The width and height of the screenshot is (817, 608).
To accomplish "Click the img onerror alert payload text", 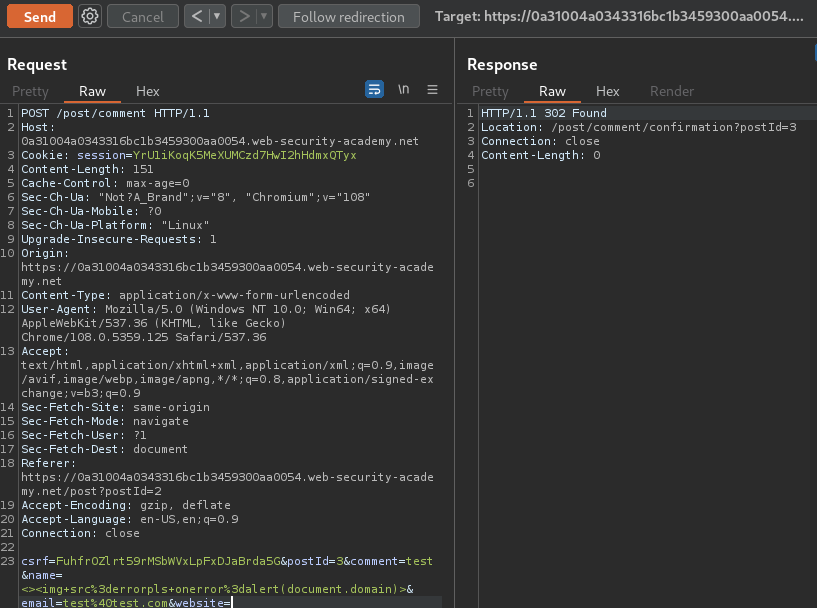I will tap(214, 589).
